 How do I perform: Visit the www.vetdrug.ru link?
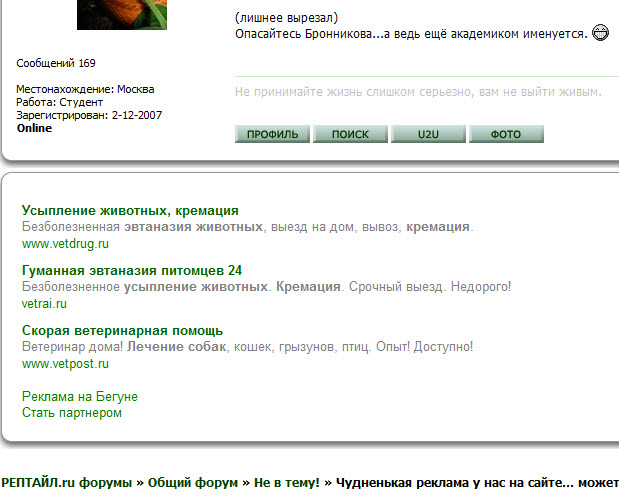[65, 244]
